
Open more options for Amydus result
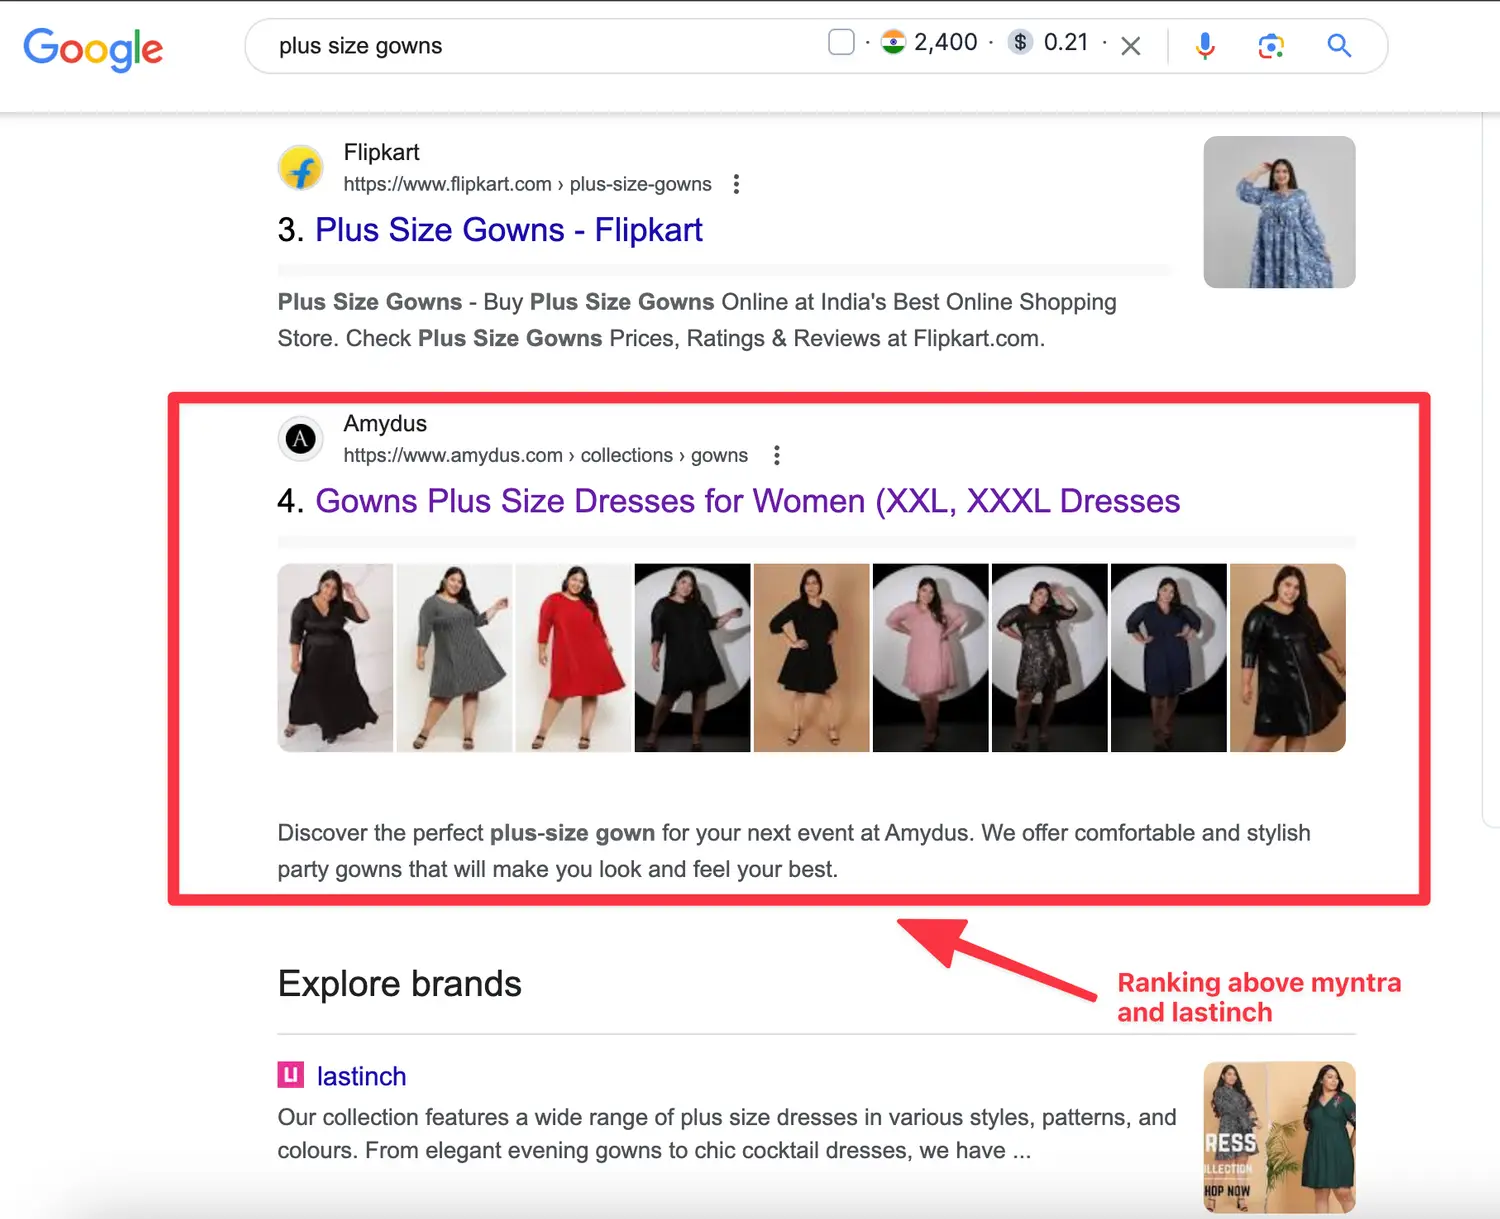776,456
